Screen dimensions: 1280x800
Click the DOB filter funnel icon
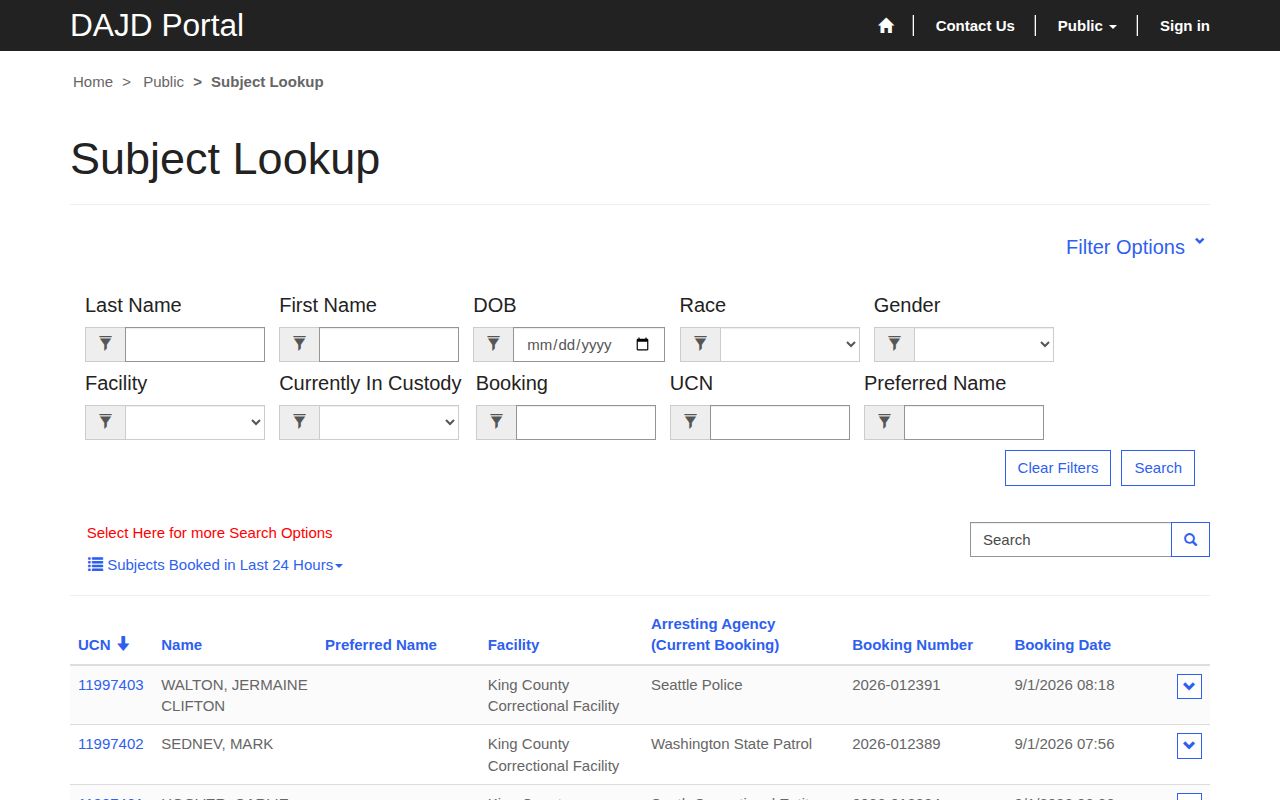(493, 344)
